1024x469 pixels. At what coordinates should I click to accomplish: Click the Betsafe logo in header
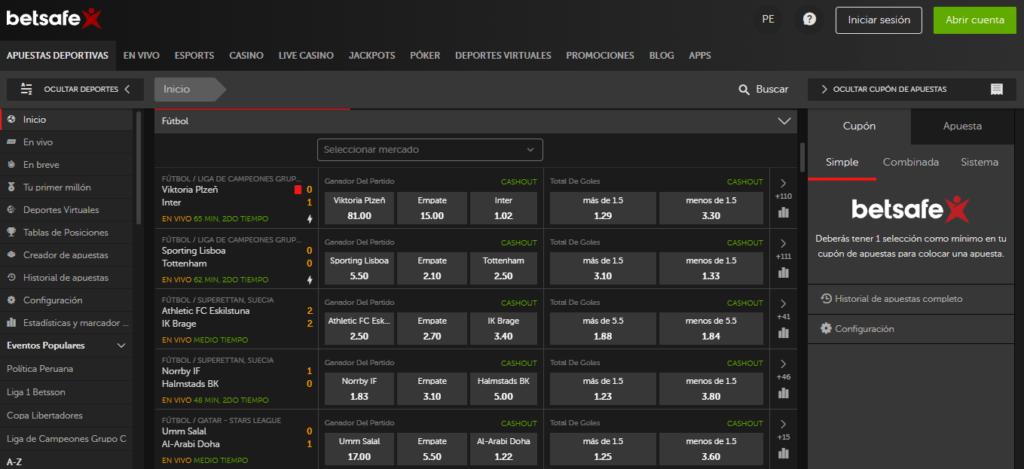click(54, 20)
